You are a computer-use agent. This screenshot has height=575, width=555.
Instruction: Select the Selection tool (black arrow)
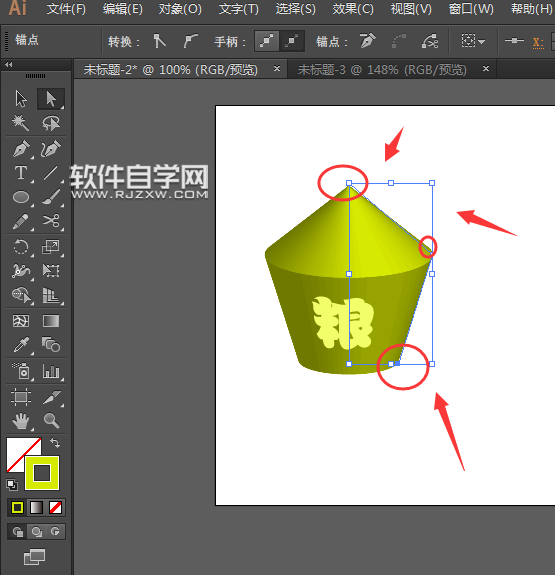tap(21, 99)
